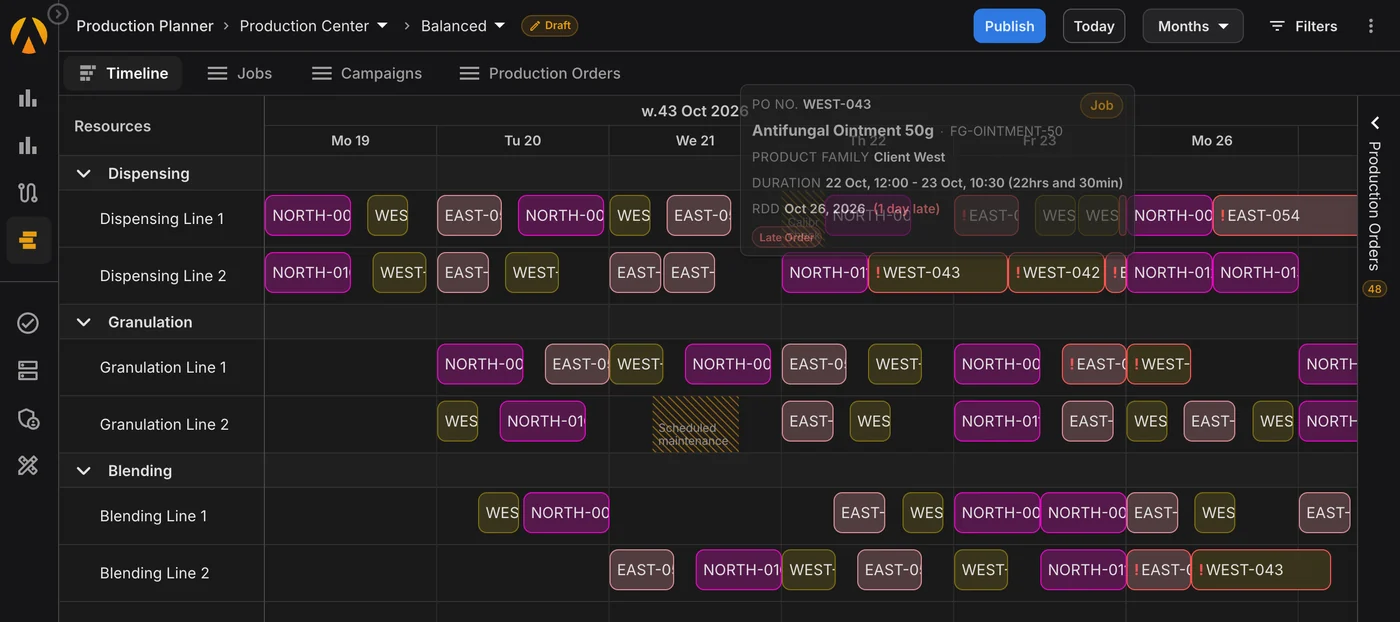Screen dimensions: 1400x622
Task: Select WEST-042 job on Dispensing Line 2
Action: (x=1056, y=272)
